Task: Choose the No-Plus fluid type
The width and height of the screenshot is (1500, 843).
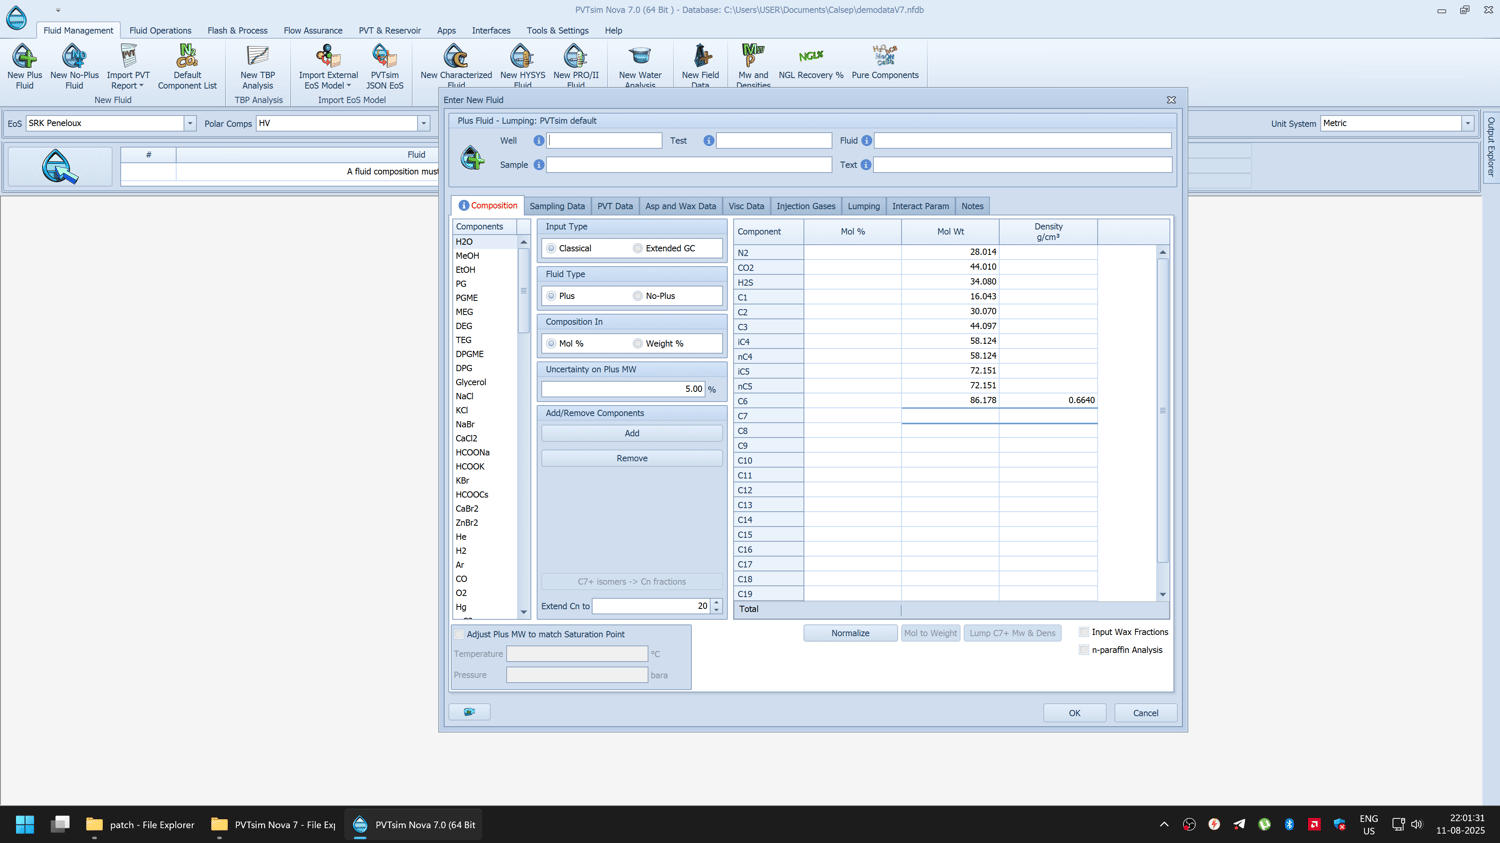Action: [x=638, y=296]
